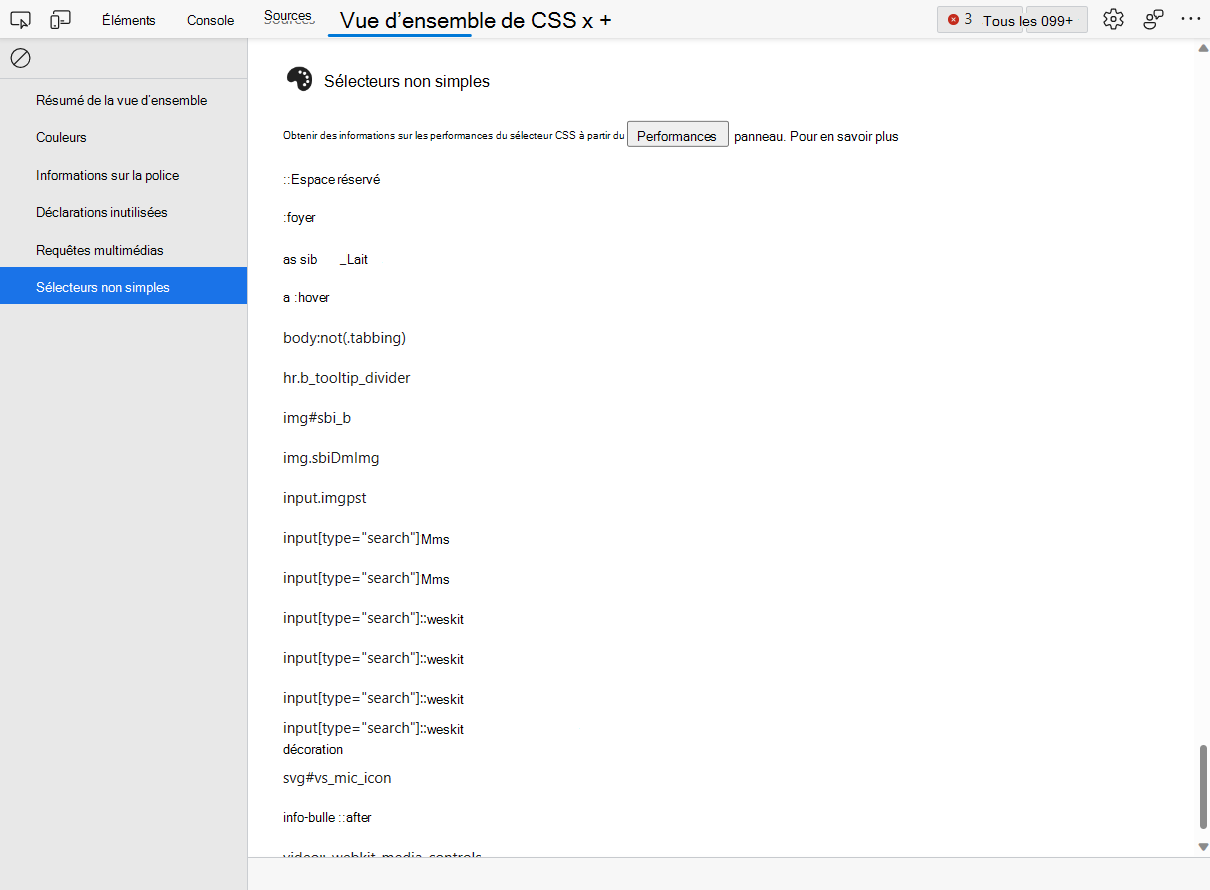
Task: Click the a :hover selector
Action: [x=306, y=297]
